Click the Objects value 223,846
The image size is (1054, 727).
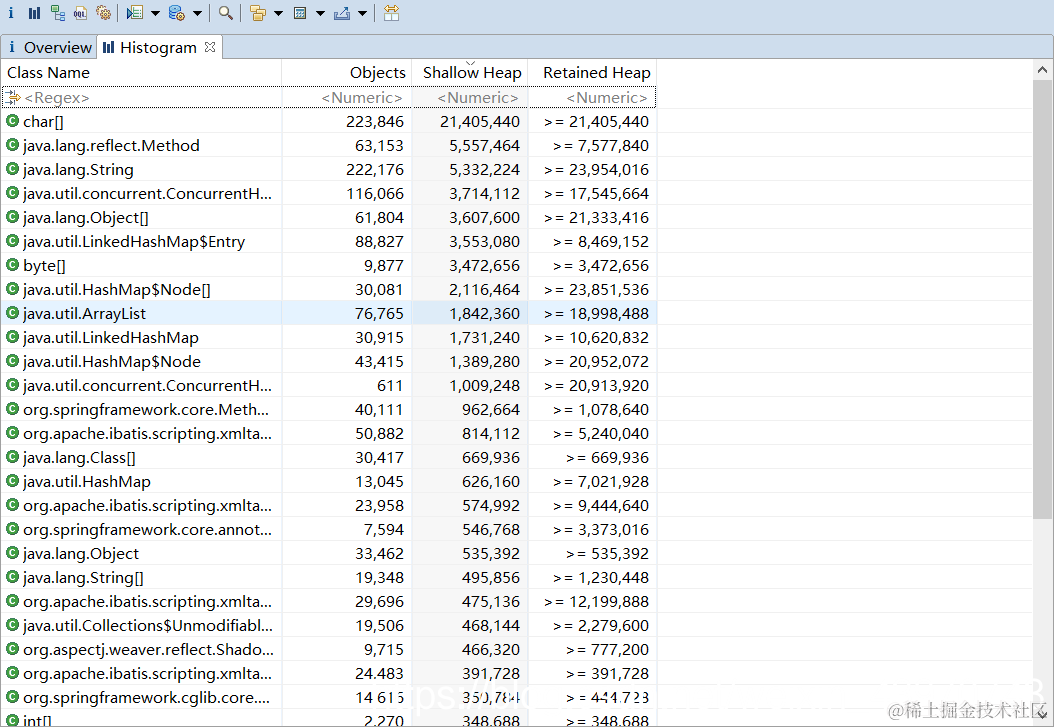375,122
